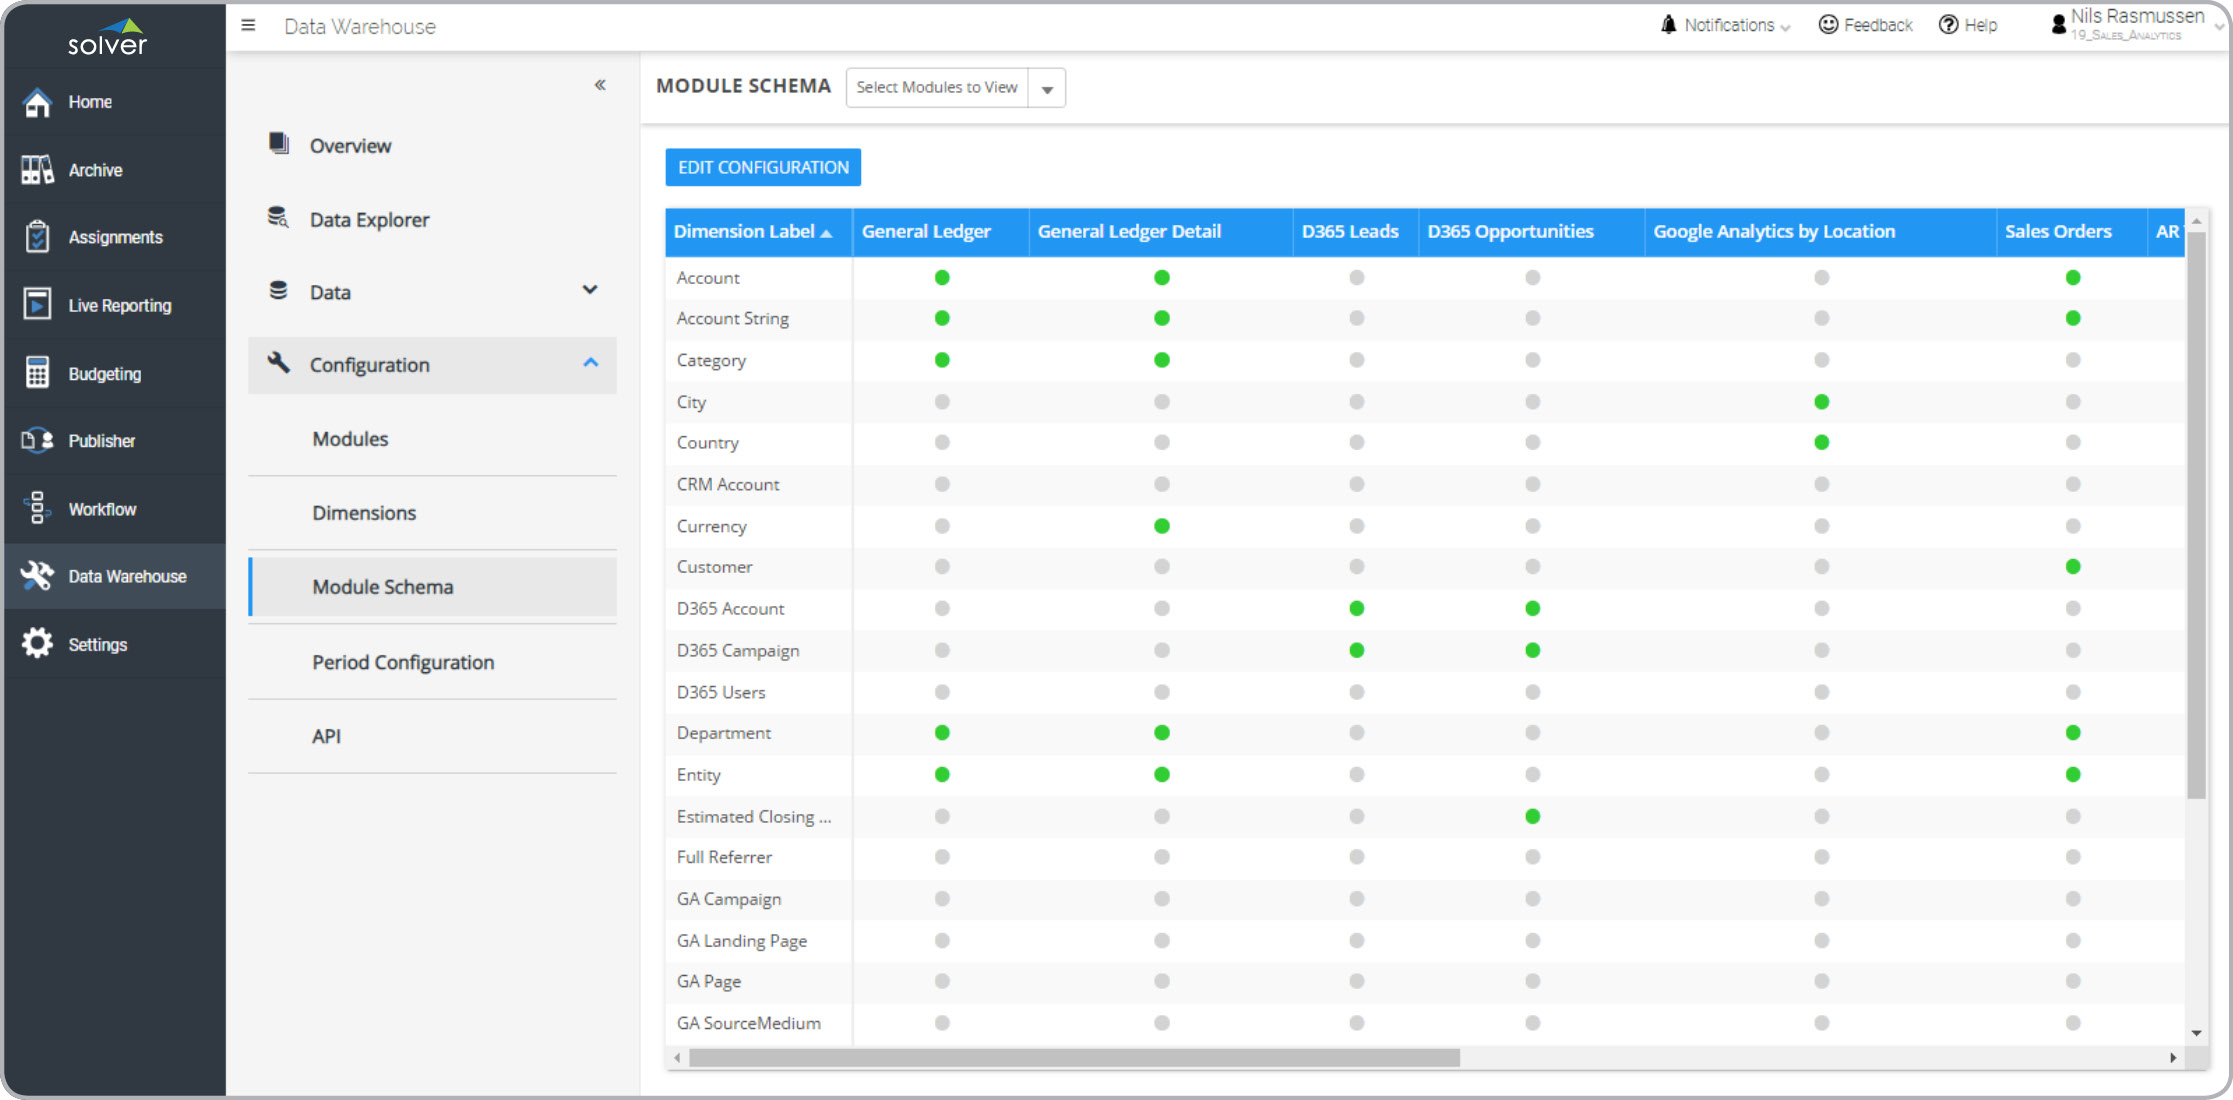
Task: Open Data Warehouse tools icon
Action: click(37, 576)
